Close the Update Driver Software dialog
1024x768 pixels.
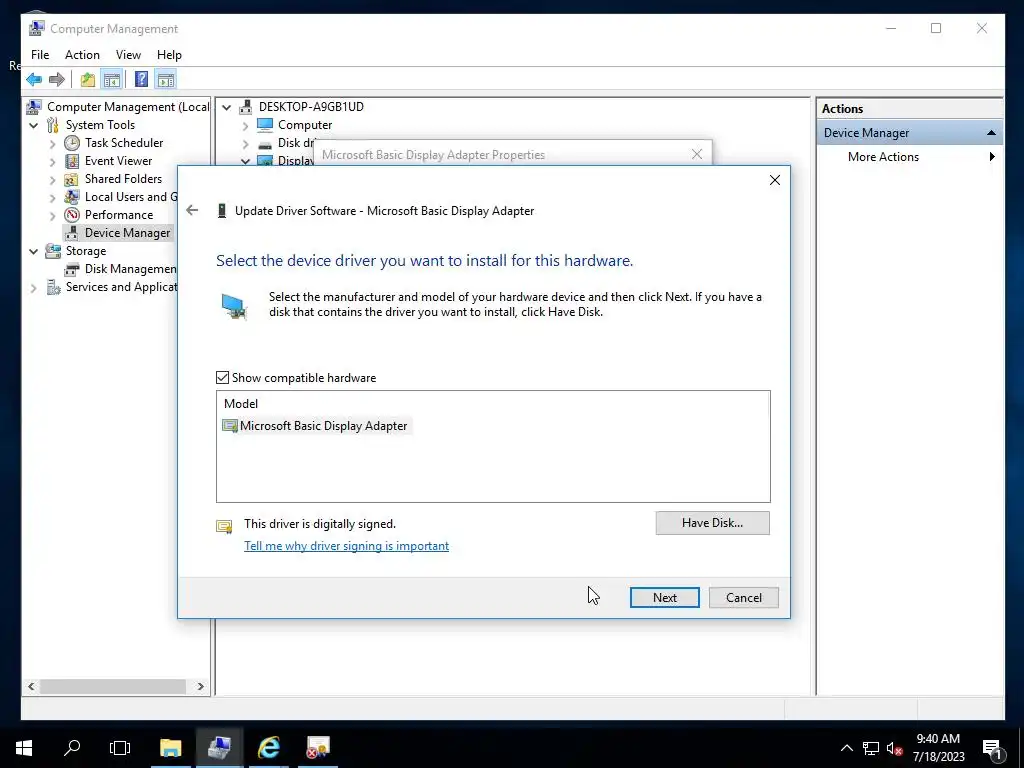pos(775,180)
